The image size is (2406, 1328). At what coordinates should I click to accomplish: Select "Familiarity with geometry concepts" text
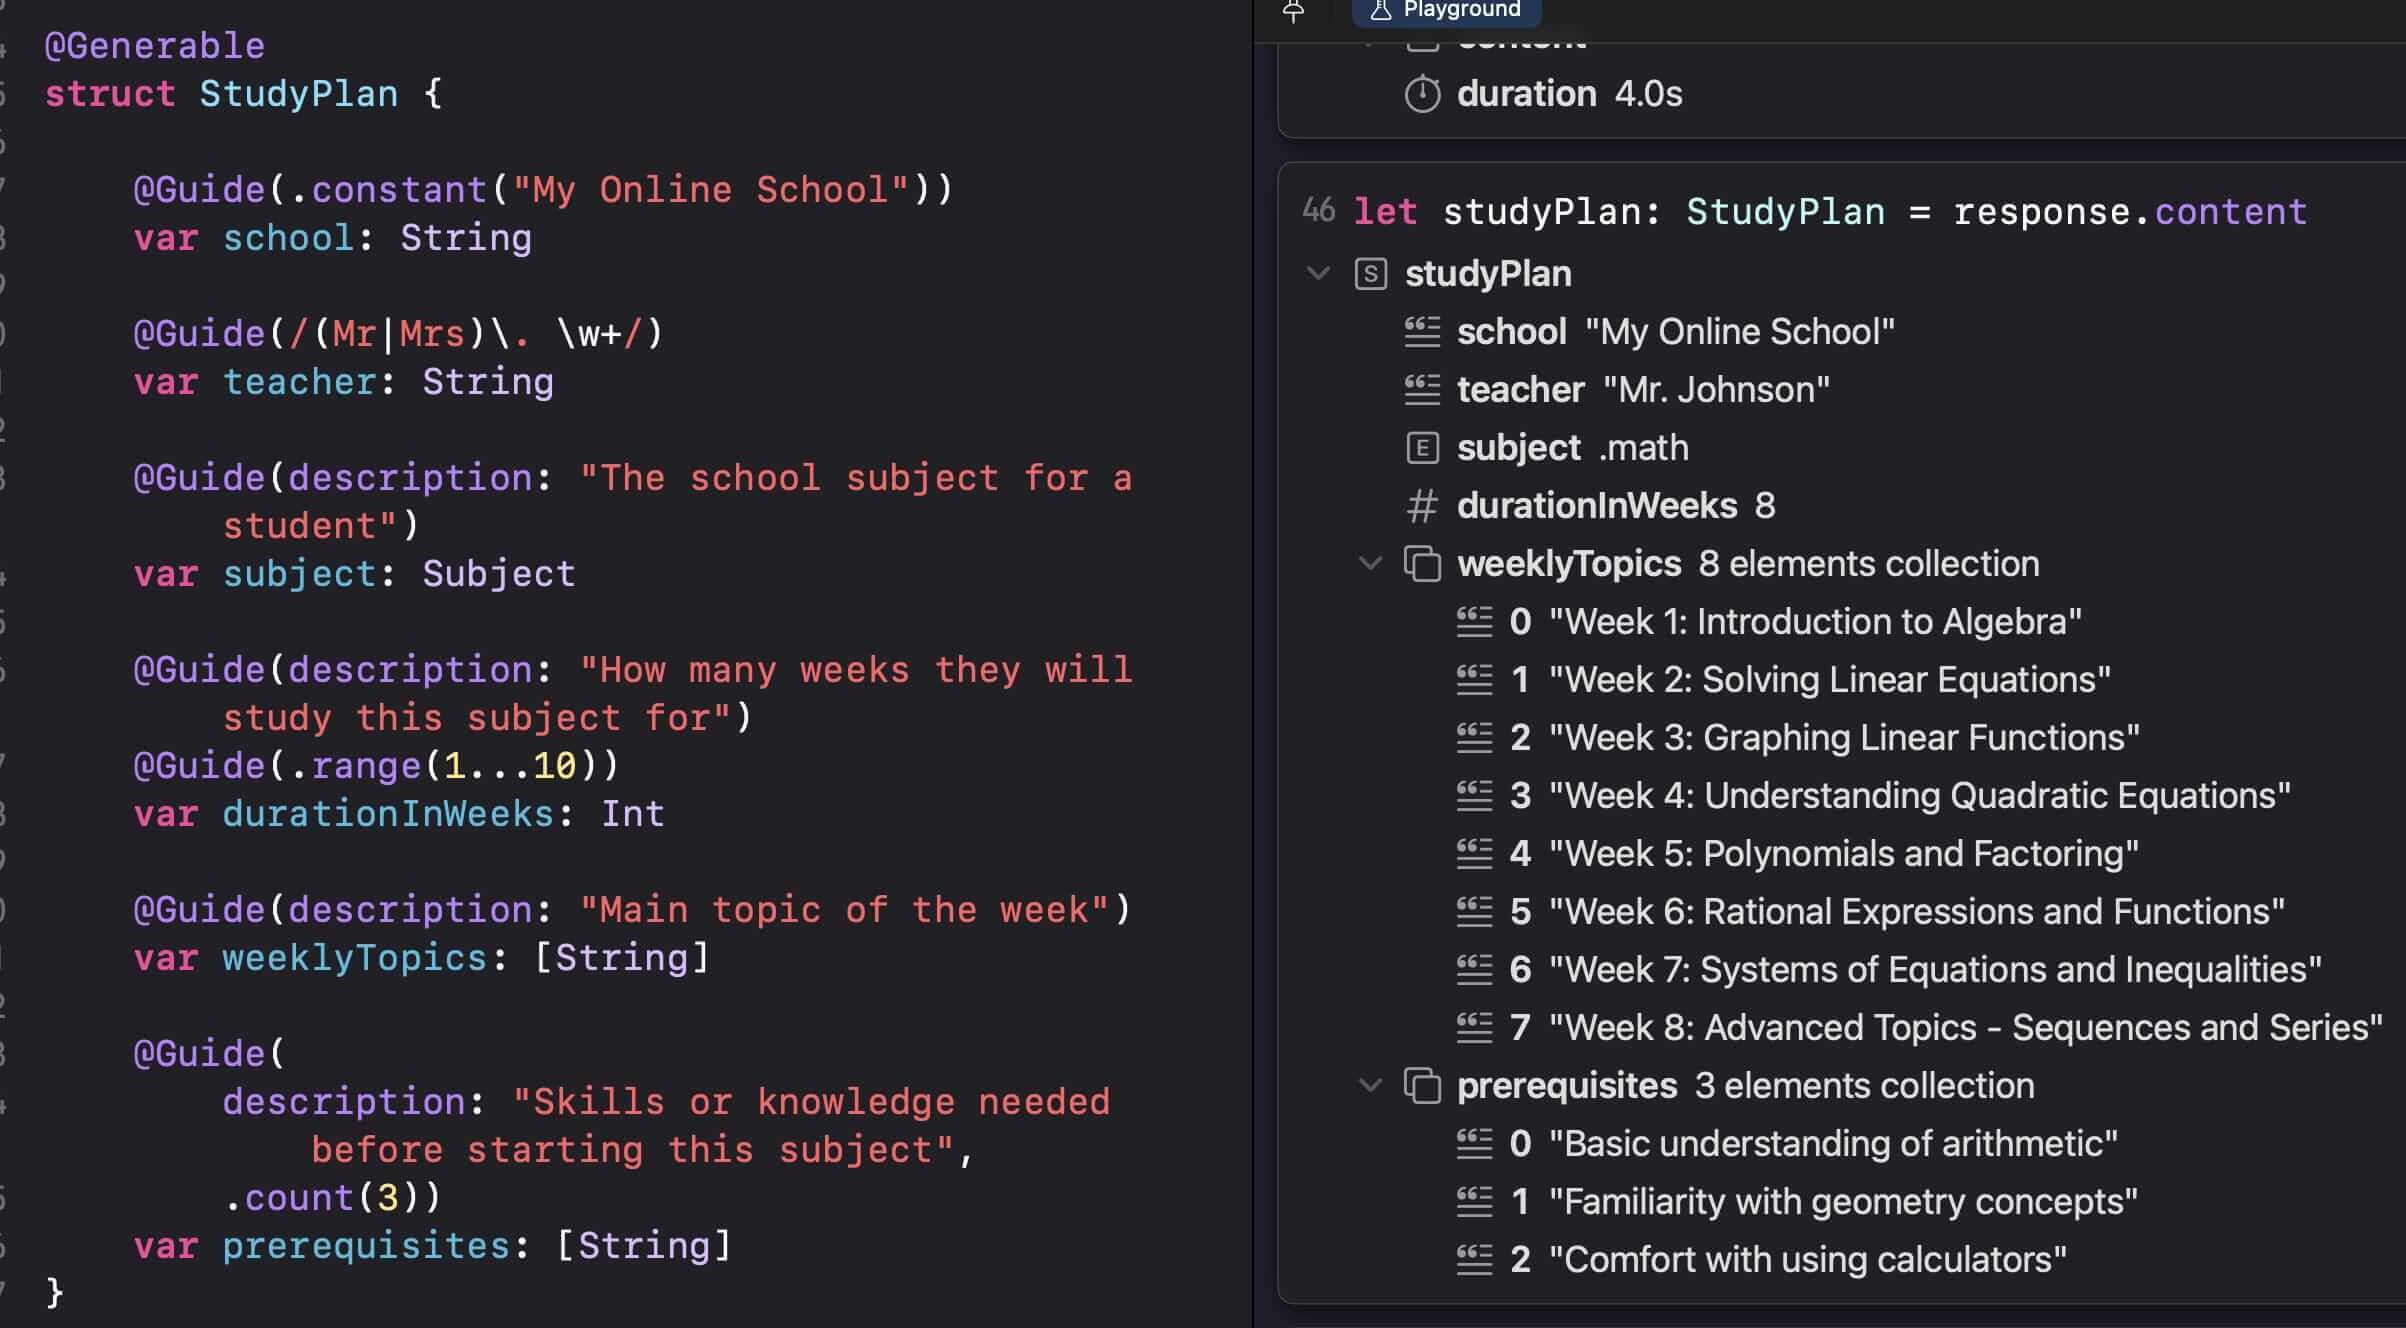point(1843,1202)
